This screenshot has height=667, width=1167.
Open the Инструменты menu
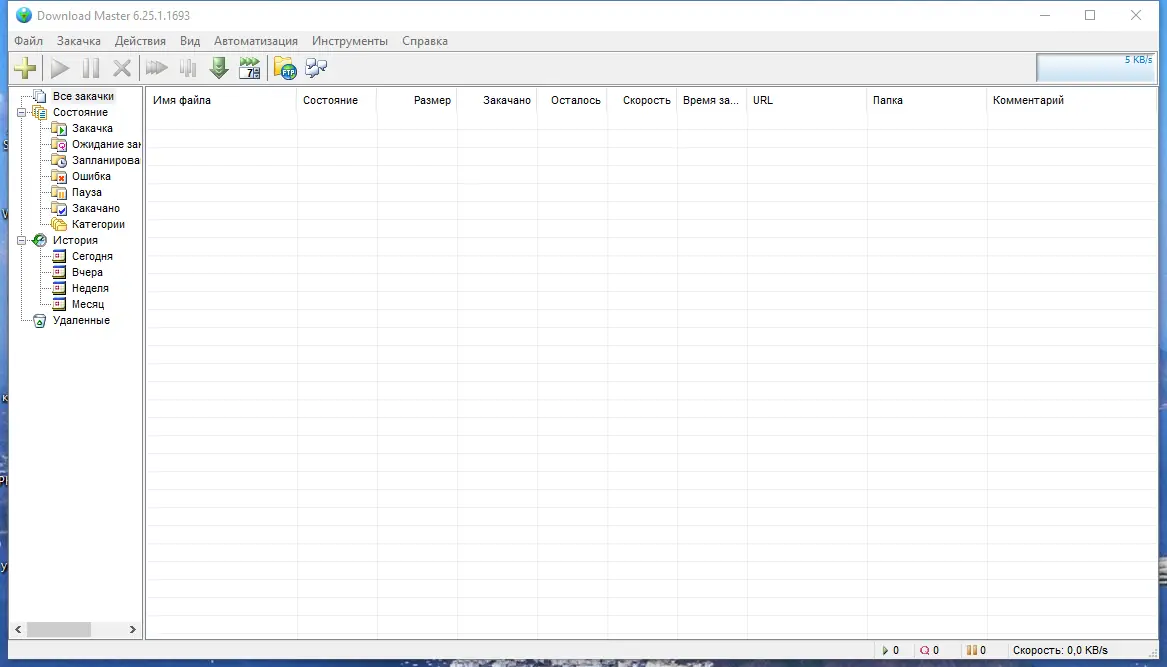[350, 41]
